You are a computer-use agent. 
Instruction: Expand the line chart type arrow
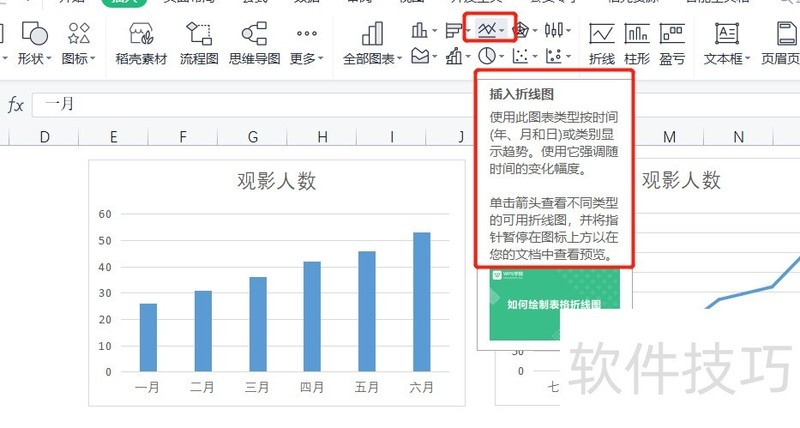pos(502,31)
